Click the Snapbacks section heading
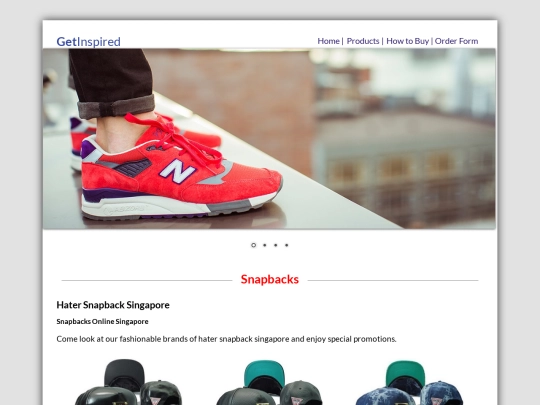Screen dimensions: 540x405 (270, 279)
